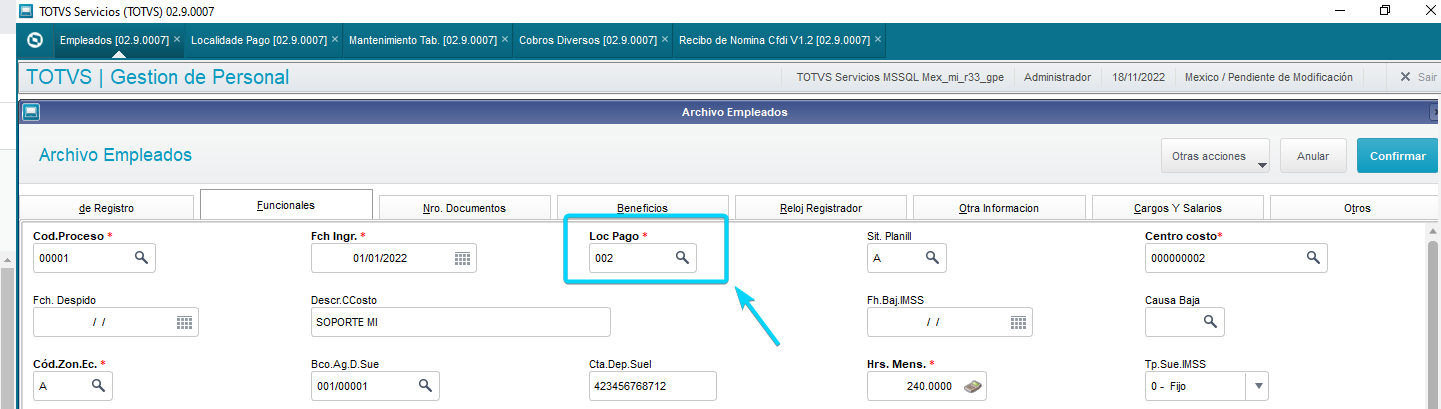Open the search lookup for Causa Baja

coord(1210,322)
